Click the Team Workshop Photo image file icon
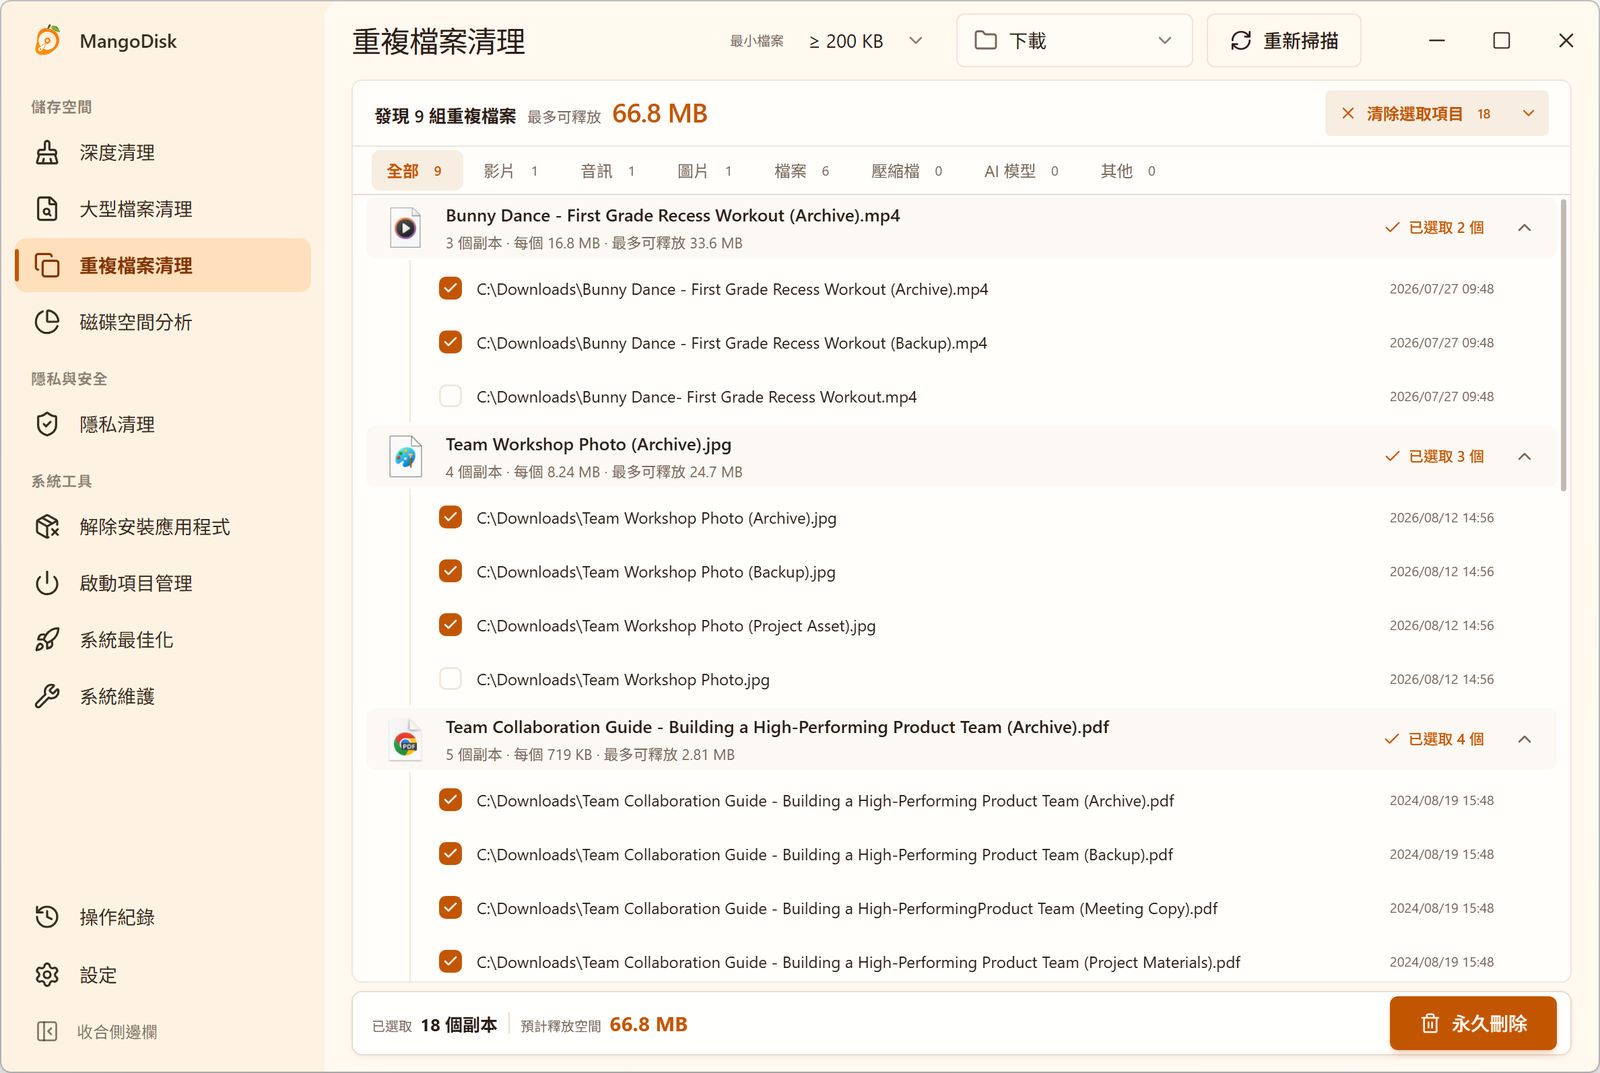This screenshot has width=1600, height=1073. (405, 457)
